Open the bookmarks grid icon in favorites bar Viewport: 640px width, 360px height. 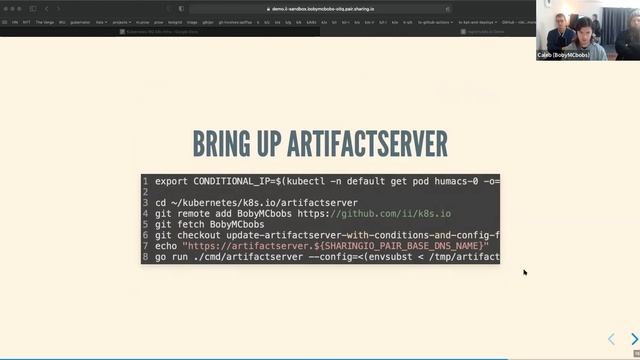click(x=4, y=22)
